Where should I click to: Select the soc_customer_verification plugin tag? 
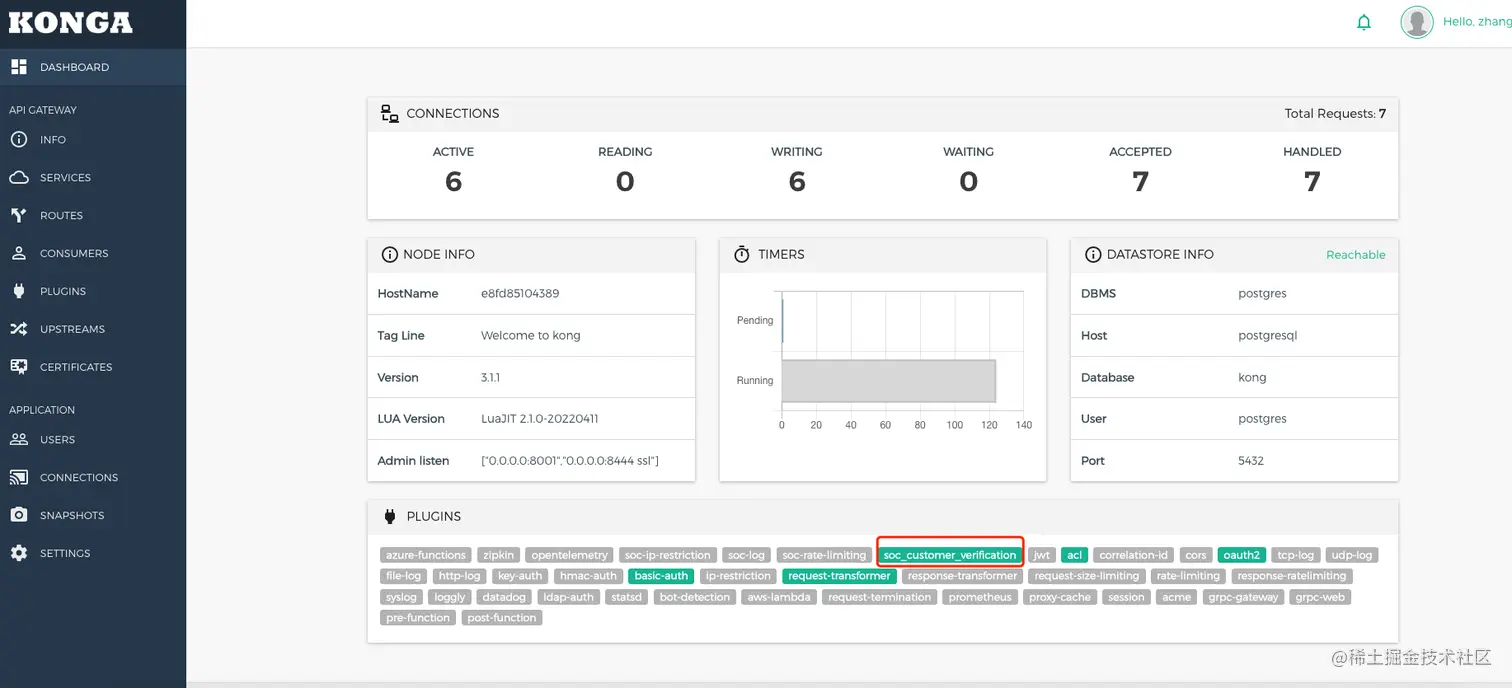(950, 555)
